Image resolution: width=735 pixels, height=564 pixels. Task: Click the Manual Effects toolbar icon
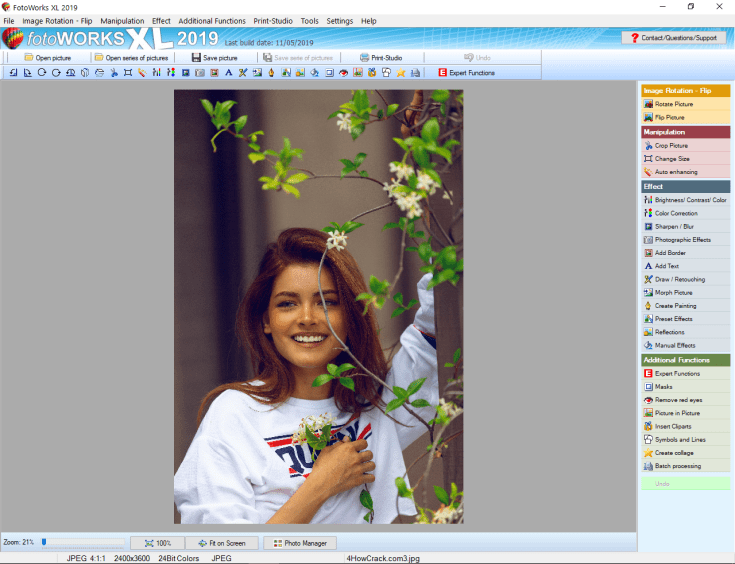pyautogui.click(x=315, y=73)
